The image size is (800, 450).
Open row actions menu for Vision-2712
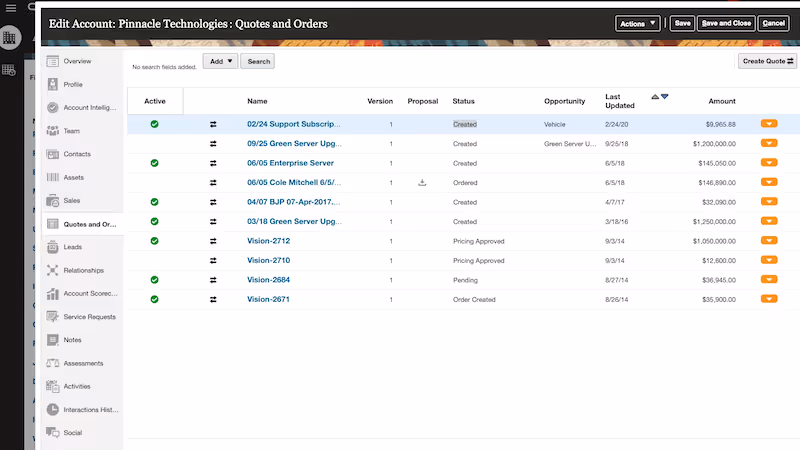(x=769, y=240)
